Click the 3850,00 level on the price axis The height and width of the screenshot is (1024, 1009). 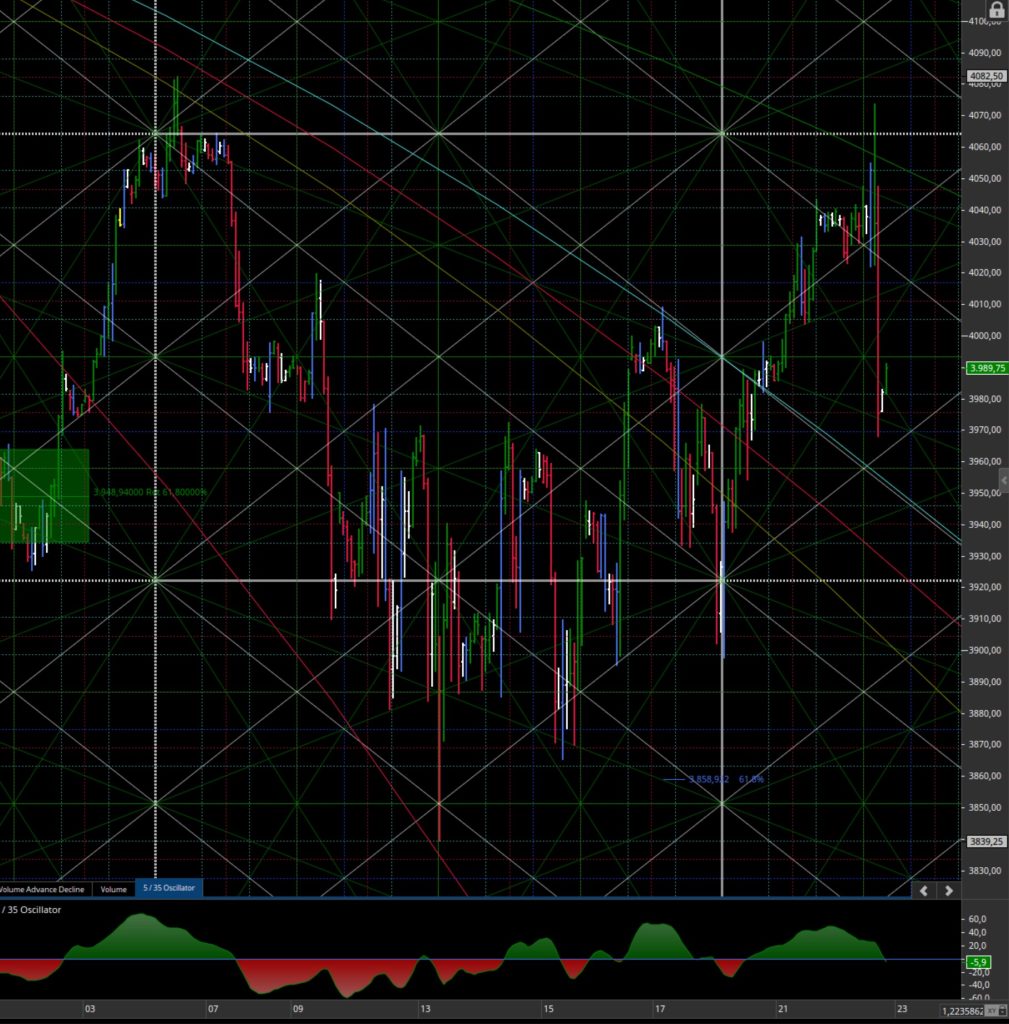tap(985, 808)
